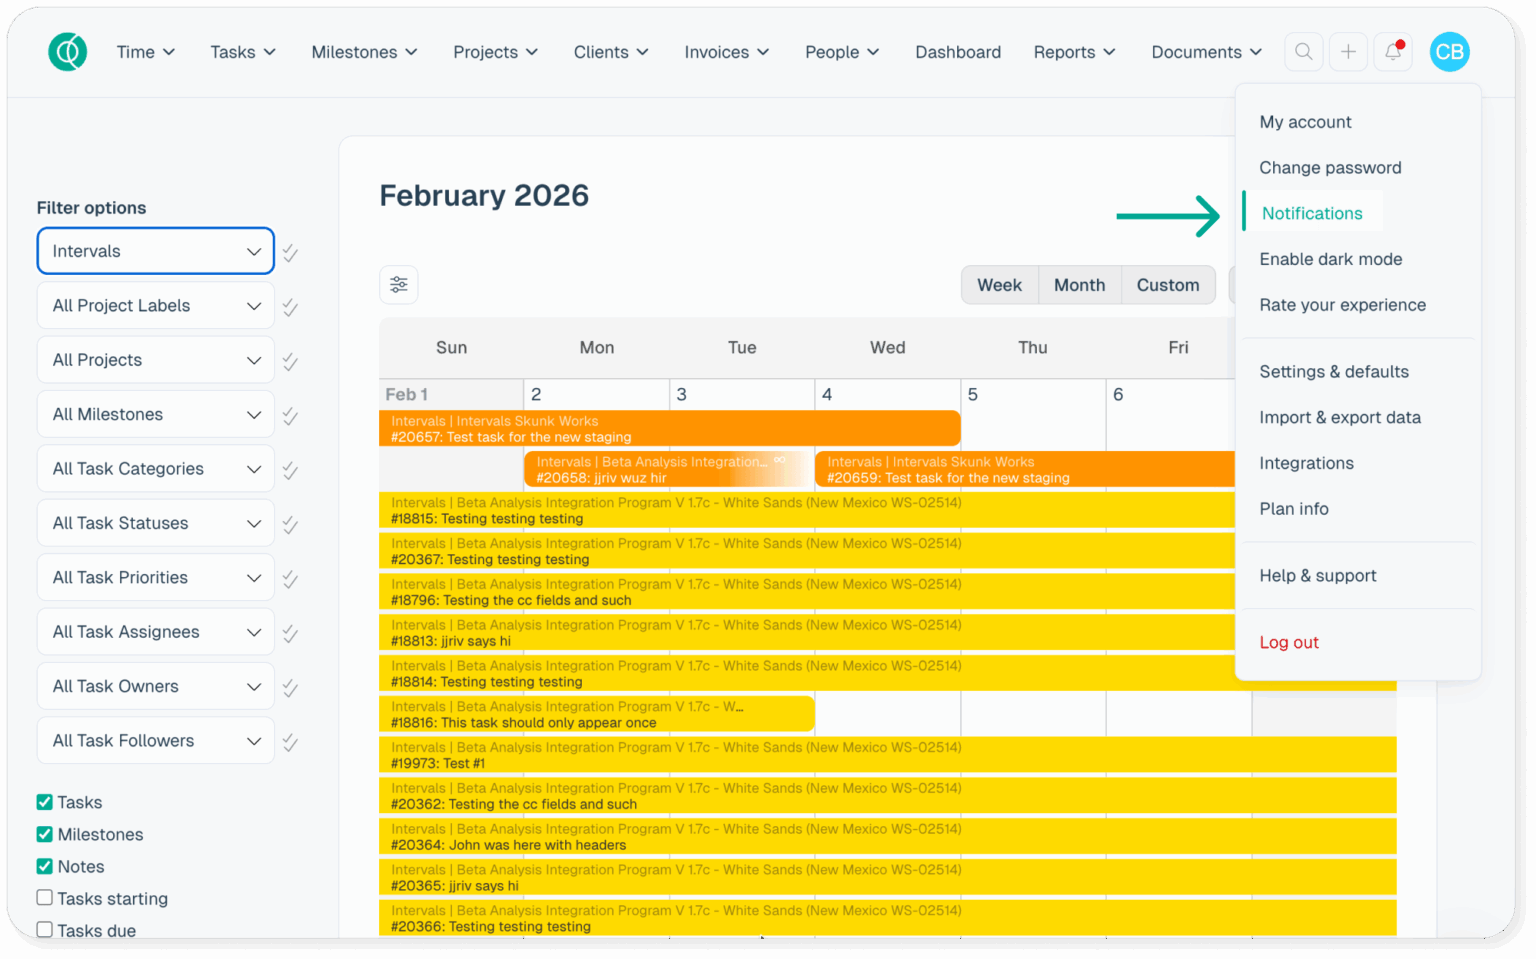
Task: Uncheck the Milestones checkbox
Action: point(44,834)
